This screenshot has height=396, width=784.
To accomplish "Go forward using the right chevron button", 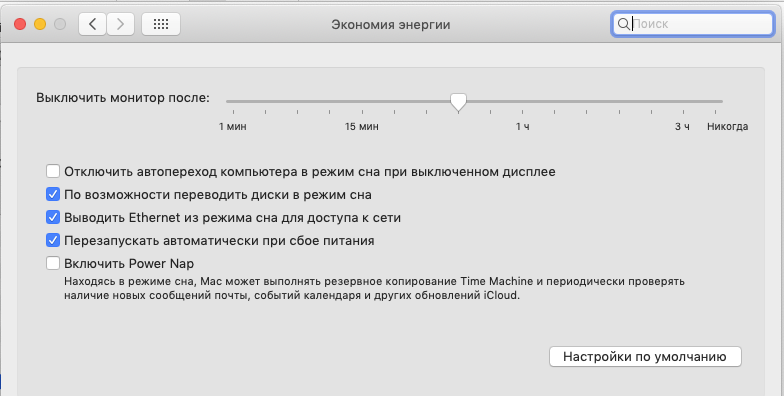I will coord(120,24).
